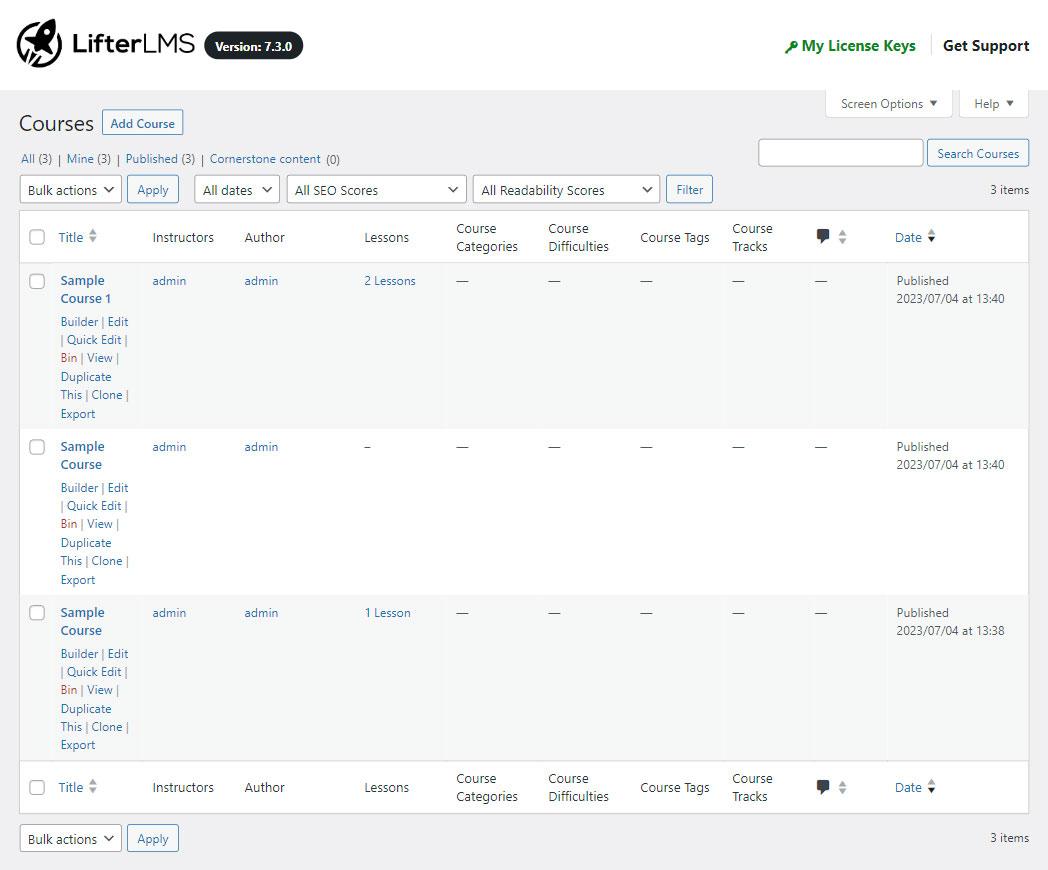
Task: Tick the checkbox for the course with no lessons
Action: 37,447
